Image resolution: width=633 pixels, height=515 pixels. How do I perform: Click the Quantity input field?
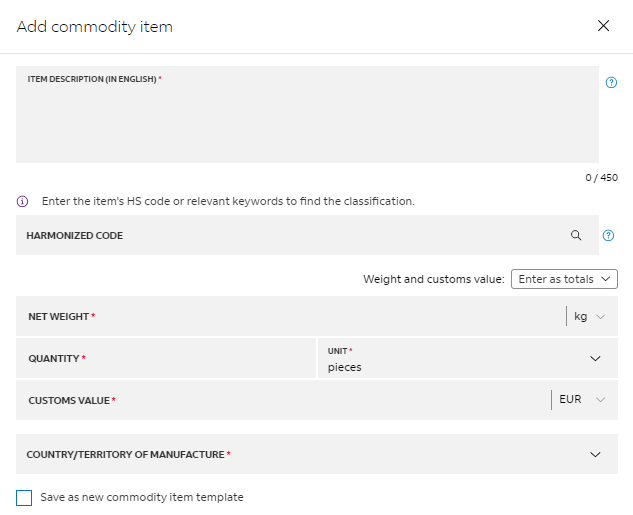tap(166, 358)
